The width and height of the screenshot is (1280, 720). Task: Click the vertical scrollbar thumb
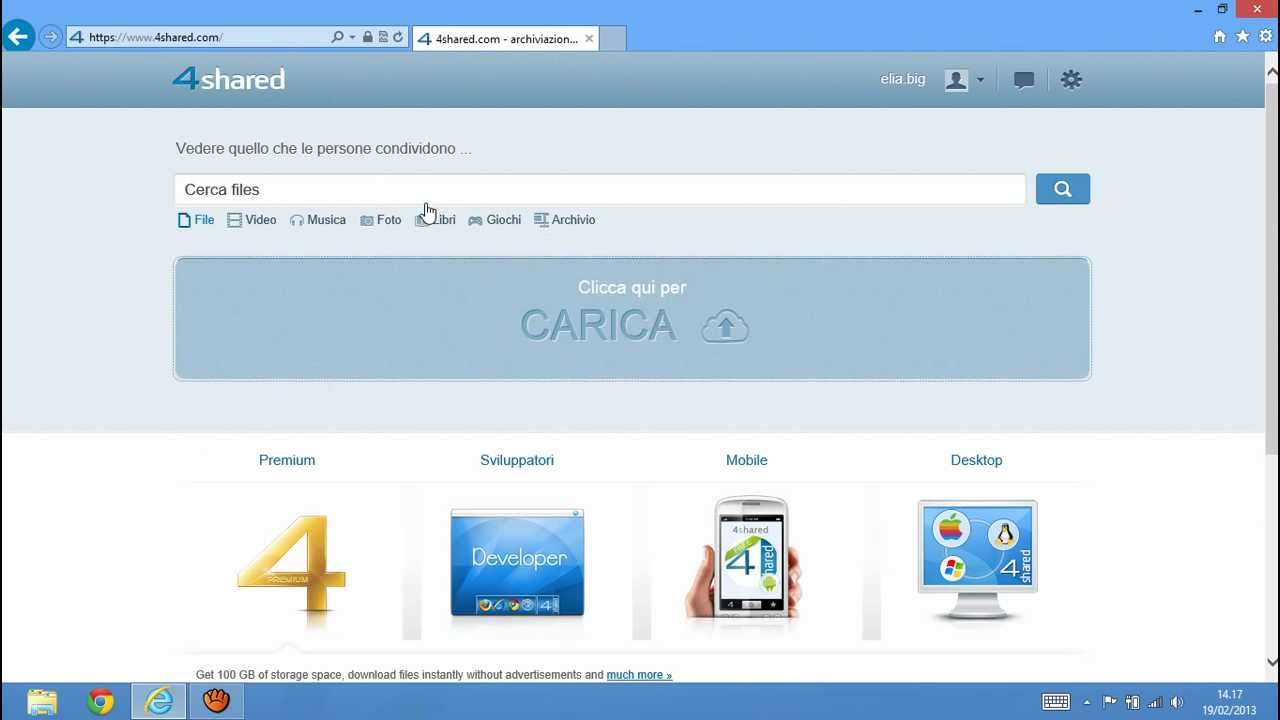pos(1272,267)
